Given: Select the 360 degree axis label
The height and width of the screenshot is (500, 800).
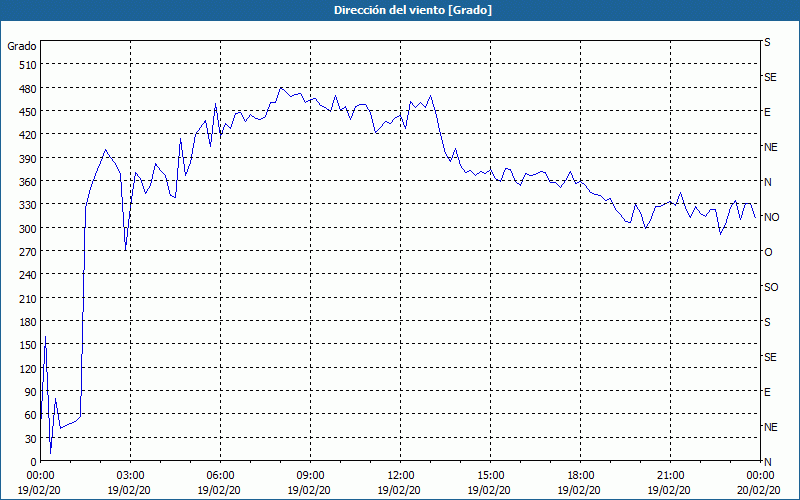Looking at the screenshot, I should (x=28, y=182).
